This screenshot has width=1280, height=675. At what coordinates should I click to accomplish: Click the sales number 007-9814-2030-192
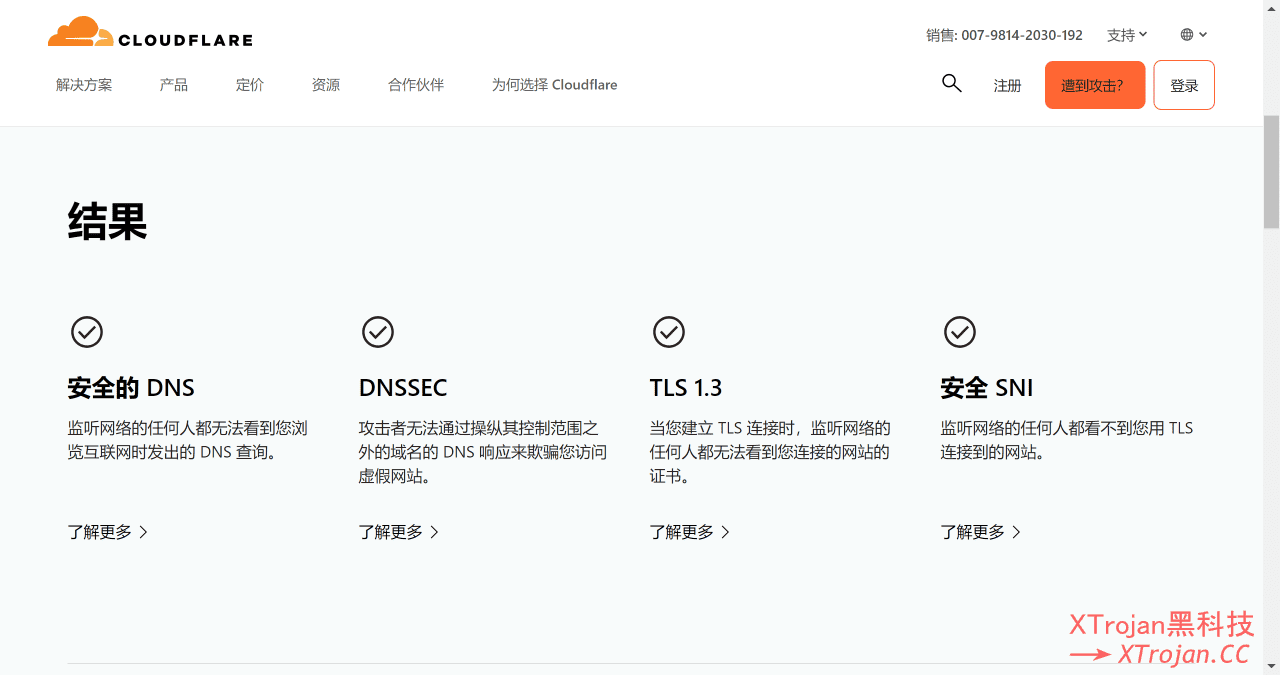[1022, 35]
